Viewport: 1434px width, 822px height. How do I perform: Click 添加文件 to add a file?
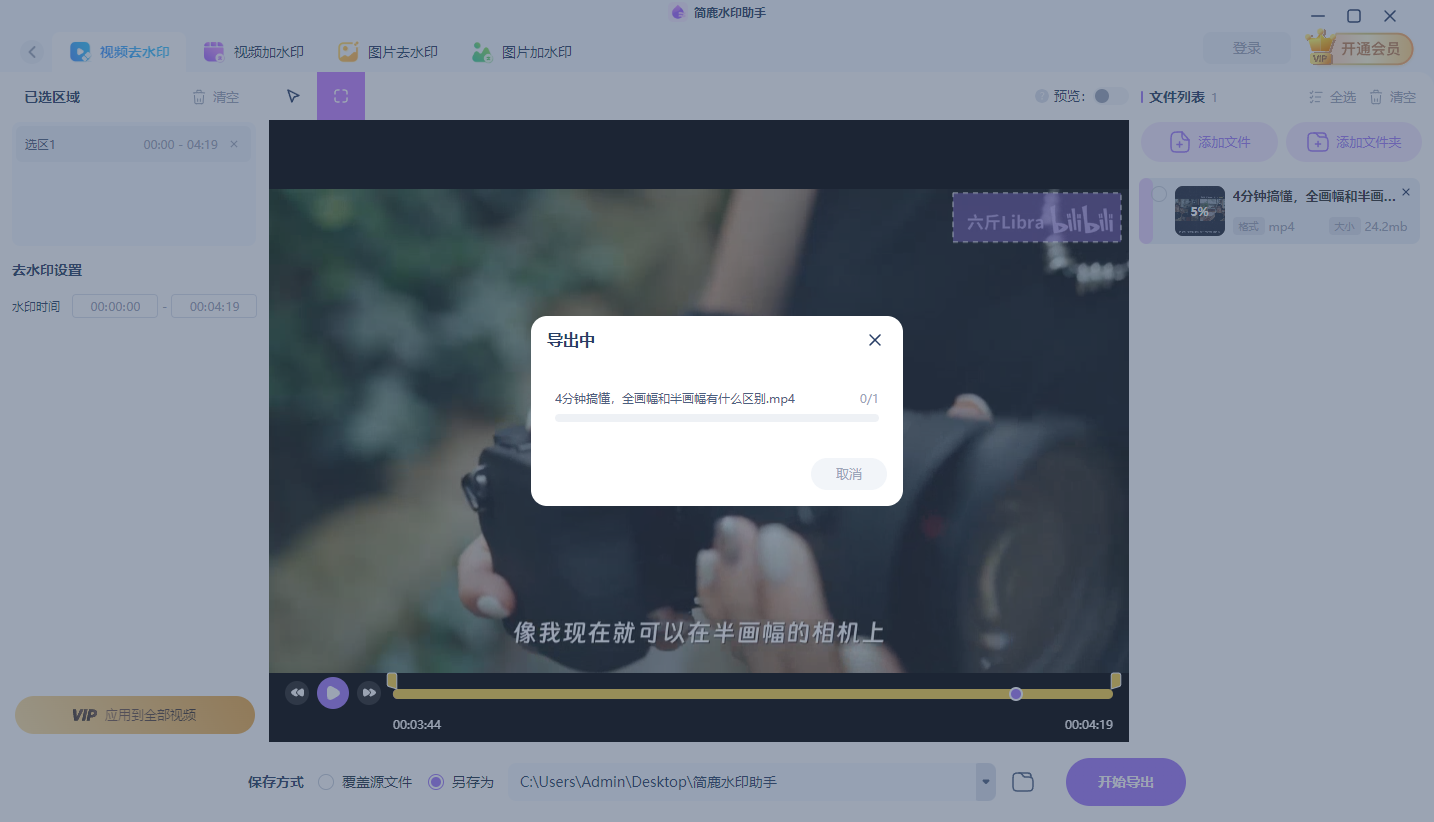pyautogui.click(x=1209, y=141)
